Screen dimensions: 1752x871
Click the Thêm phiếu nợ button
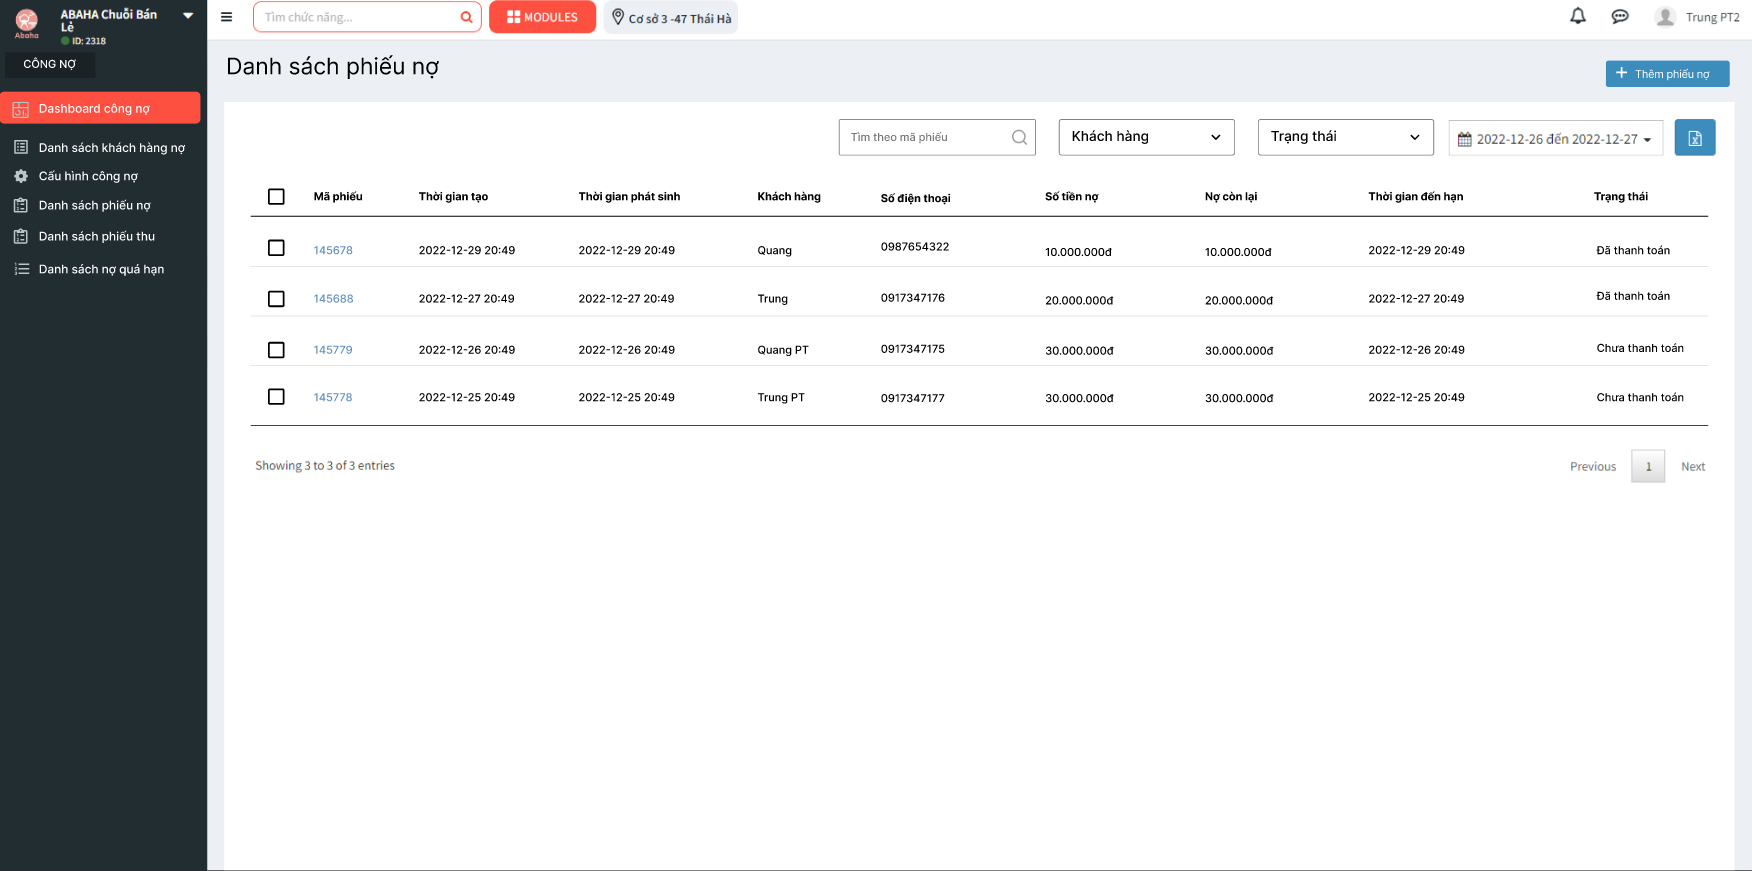pyautogui.click(x=1667, y=74)
